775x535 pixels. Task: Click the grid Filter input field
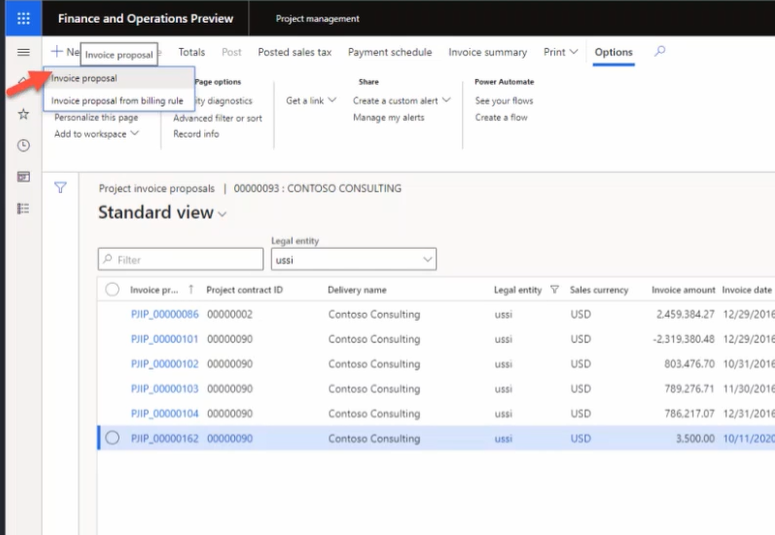click(x=180, y=259)
